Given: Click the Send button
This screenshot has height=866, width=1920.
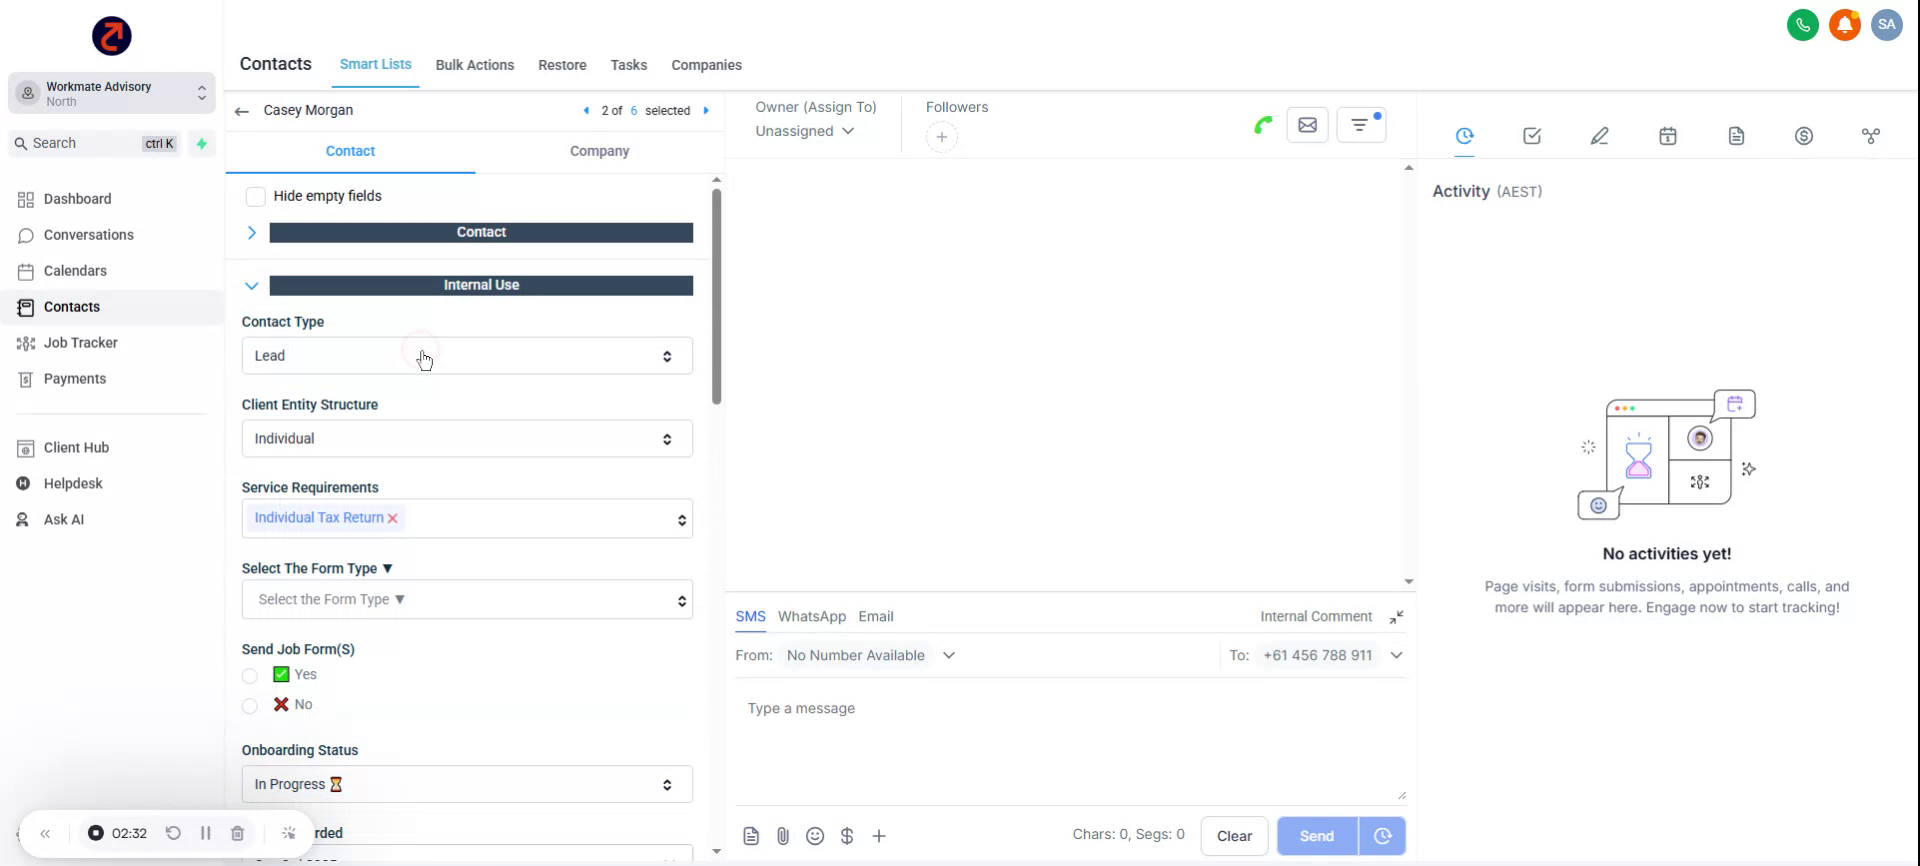Looking at the screenshot, I should click(x=1317, y=836).
